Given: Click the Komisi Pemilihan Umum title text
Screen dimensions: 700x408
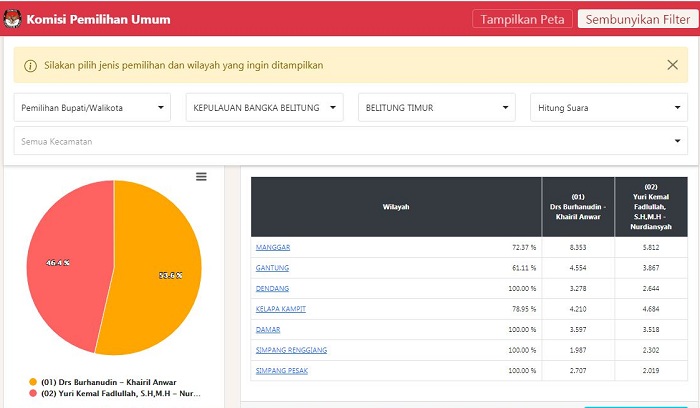Looking at the screenshot, I should click(x=99, y=20).
